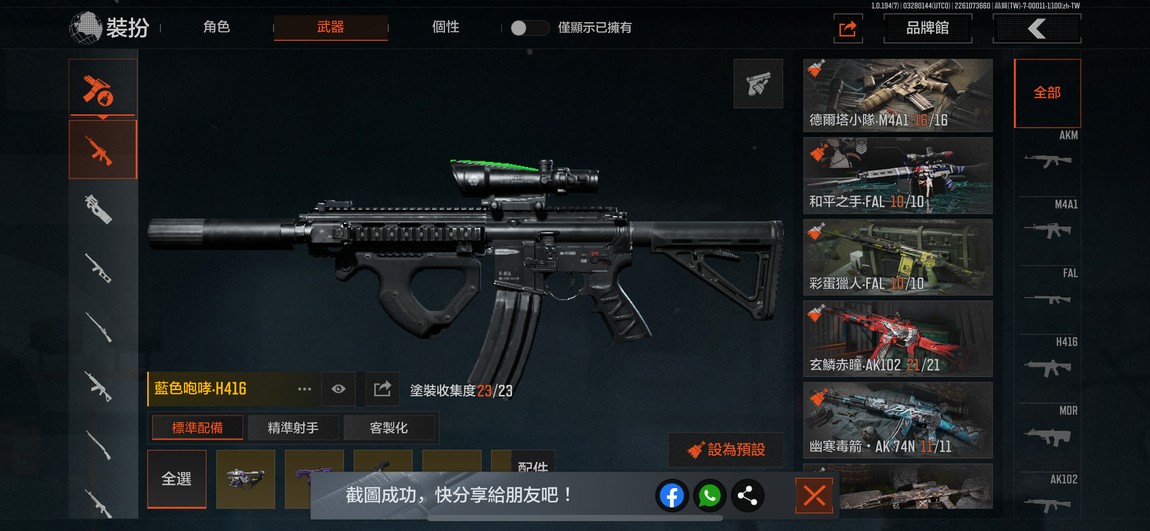Toggle 僅顯示已擁有 switch

530,28
